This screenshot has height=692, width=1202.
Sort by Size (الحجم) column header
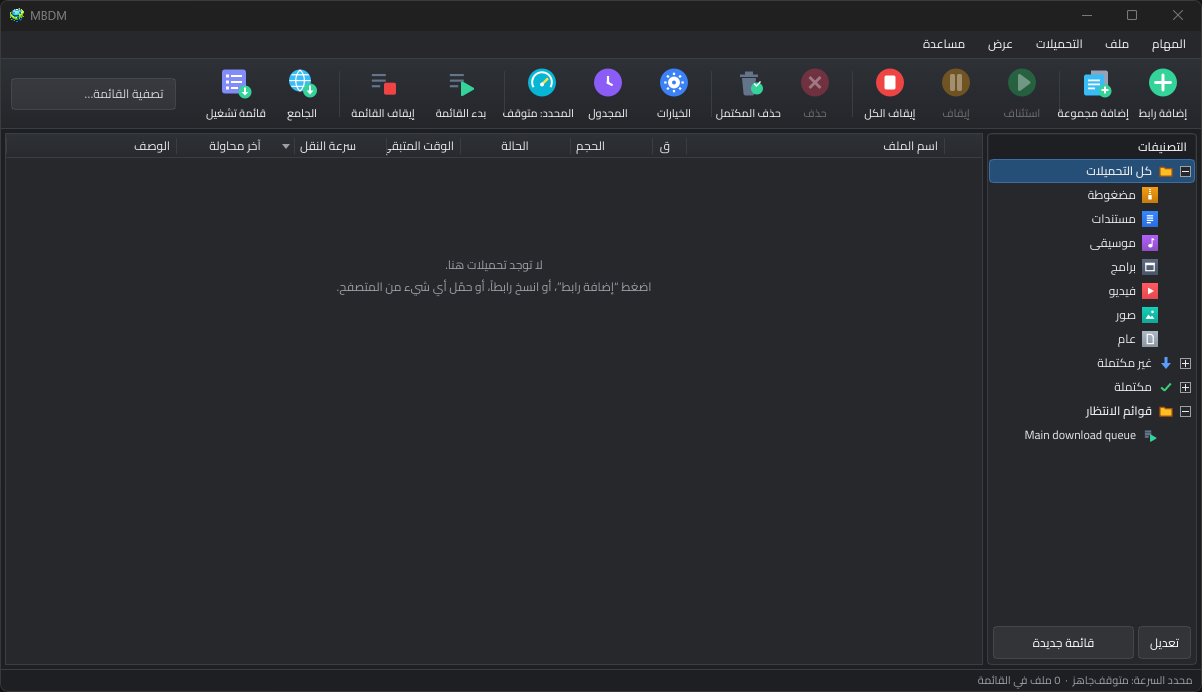612,146
